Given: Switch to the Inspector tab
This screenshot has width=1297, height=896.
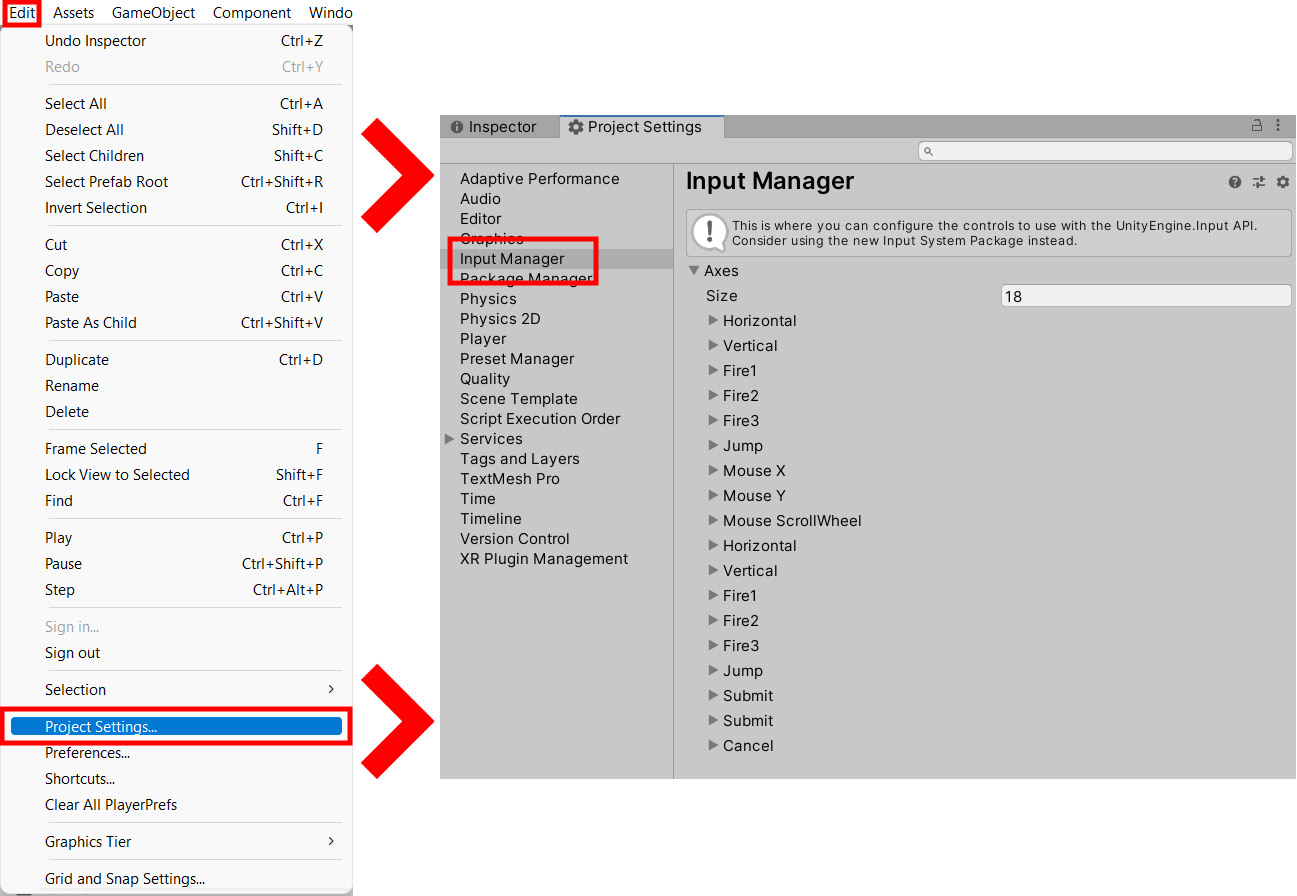Looking at the screenshot, I should click(494, 127).
